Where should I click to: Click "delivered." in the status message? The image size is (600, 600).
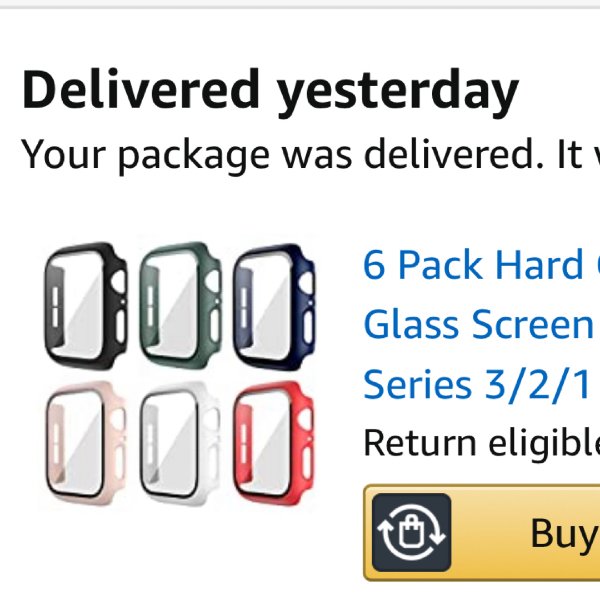(454, 154)
